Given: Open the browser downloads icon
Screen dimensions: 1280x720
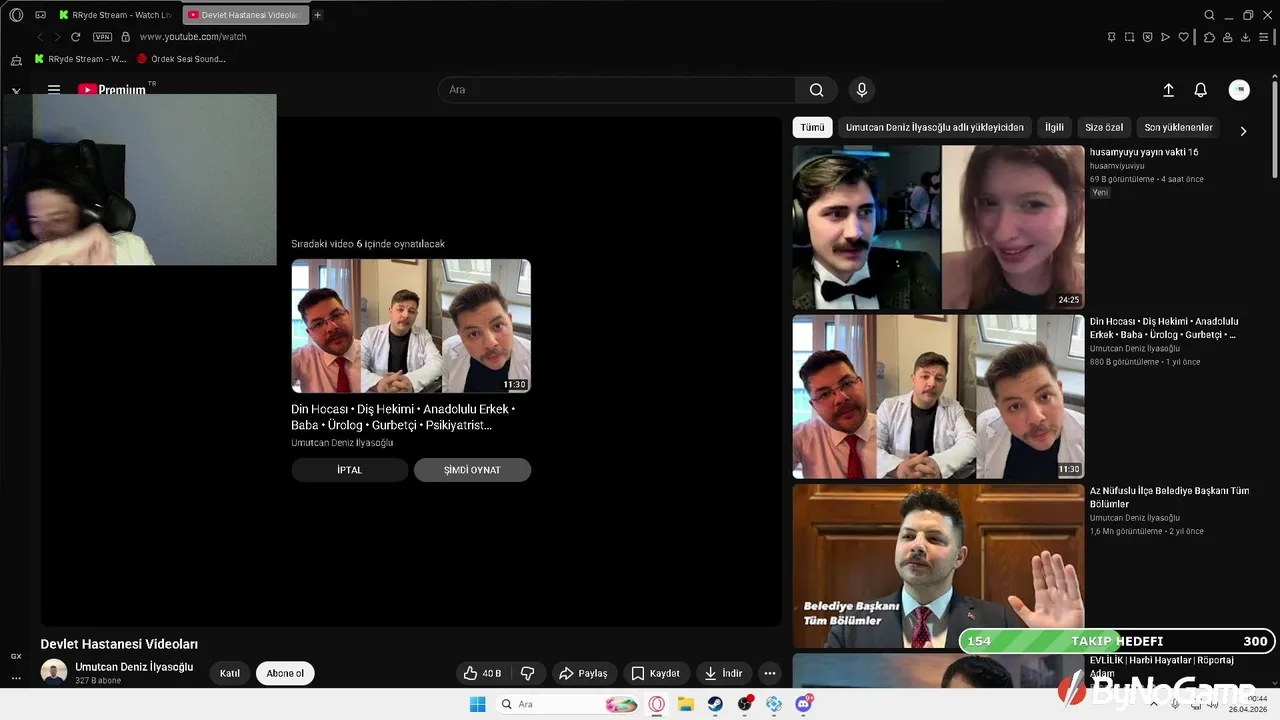Looking at the screenshot, I should pos(1246,37).
